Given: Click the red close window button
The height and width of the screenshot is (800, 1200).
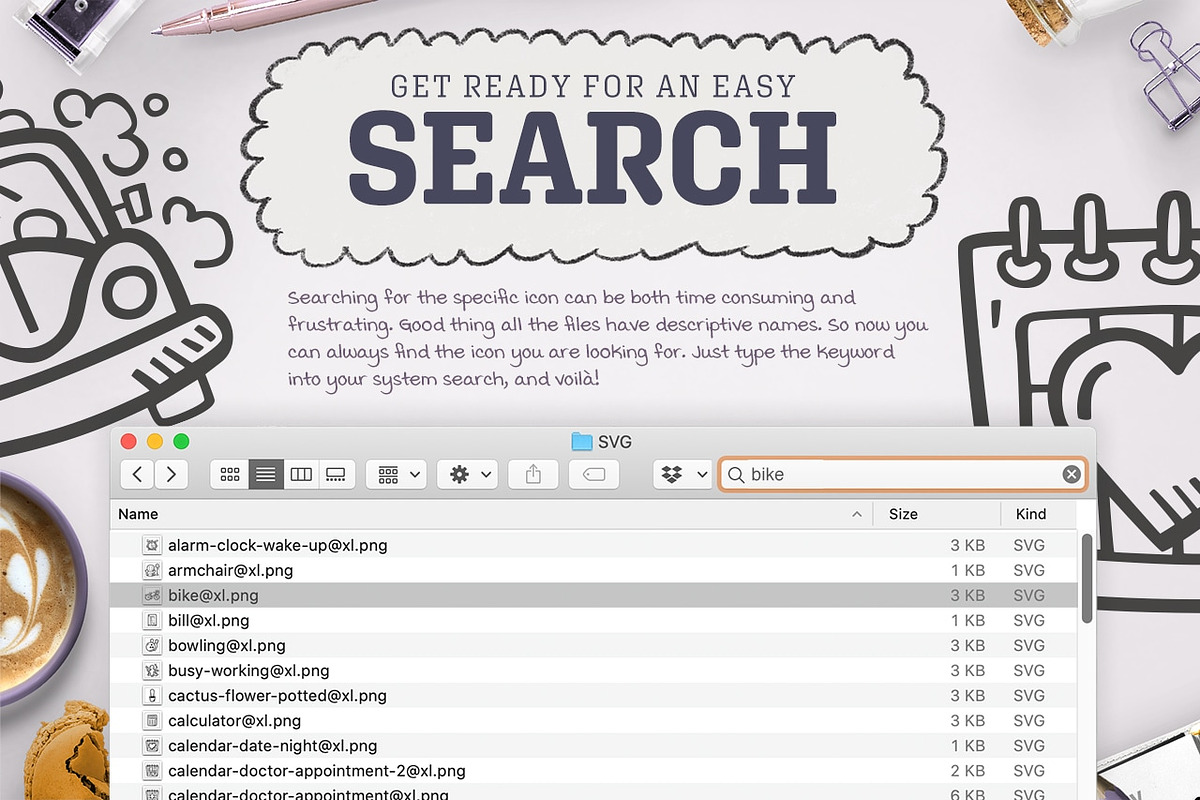Looking at the screenshot, I should 128,441.
